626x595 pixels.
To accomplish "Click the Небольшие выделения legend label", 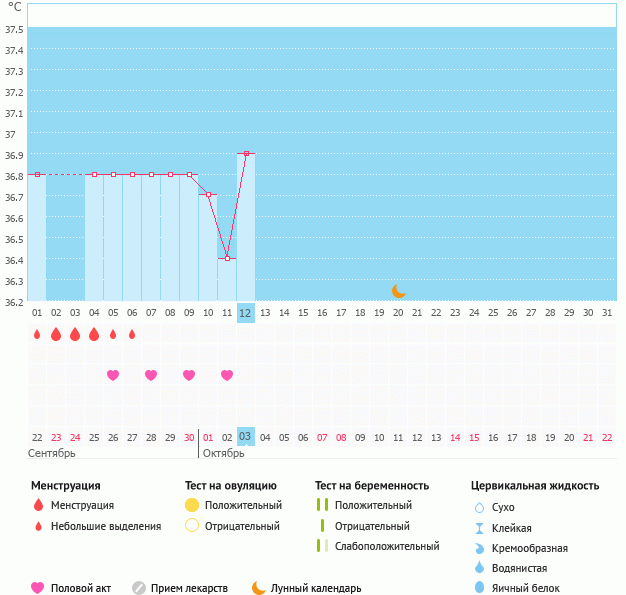I will [x=105, y=526].
